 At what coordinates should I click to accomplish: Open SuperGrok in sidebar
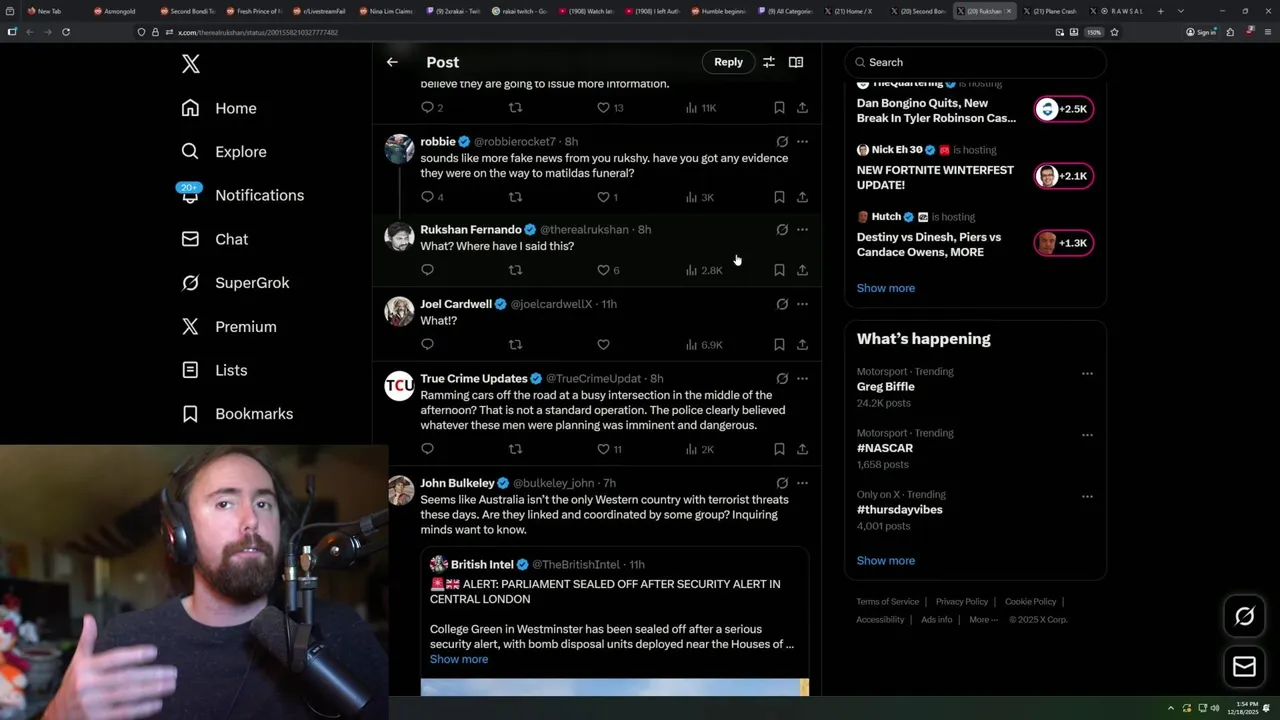[x=236, y=283]
